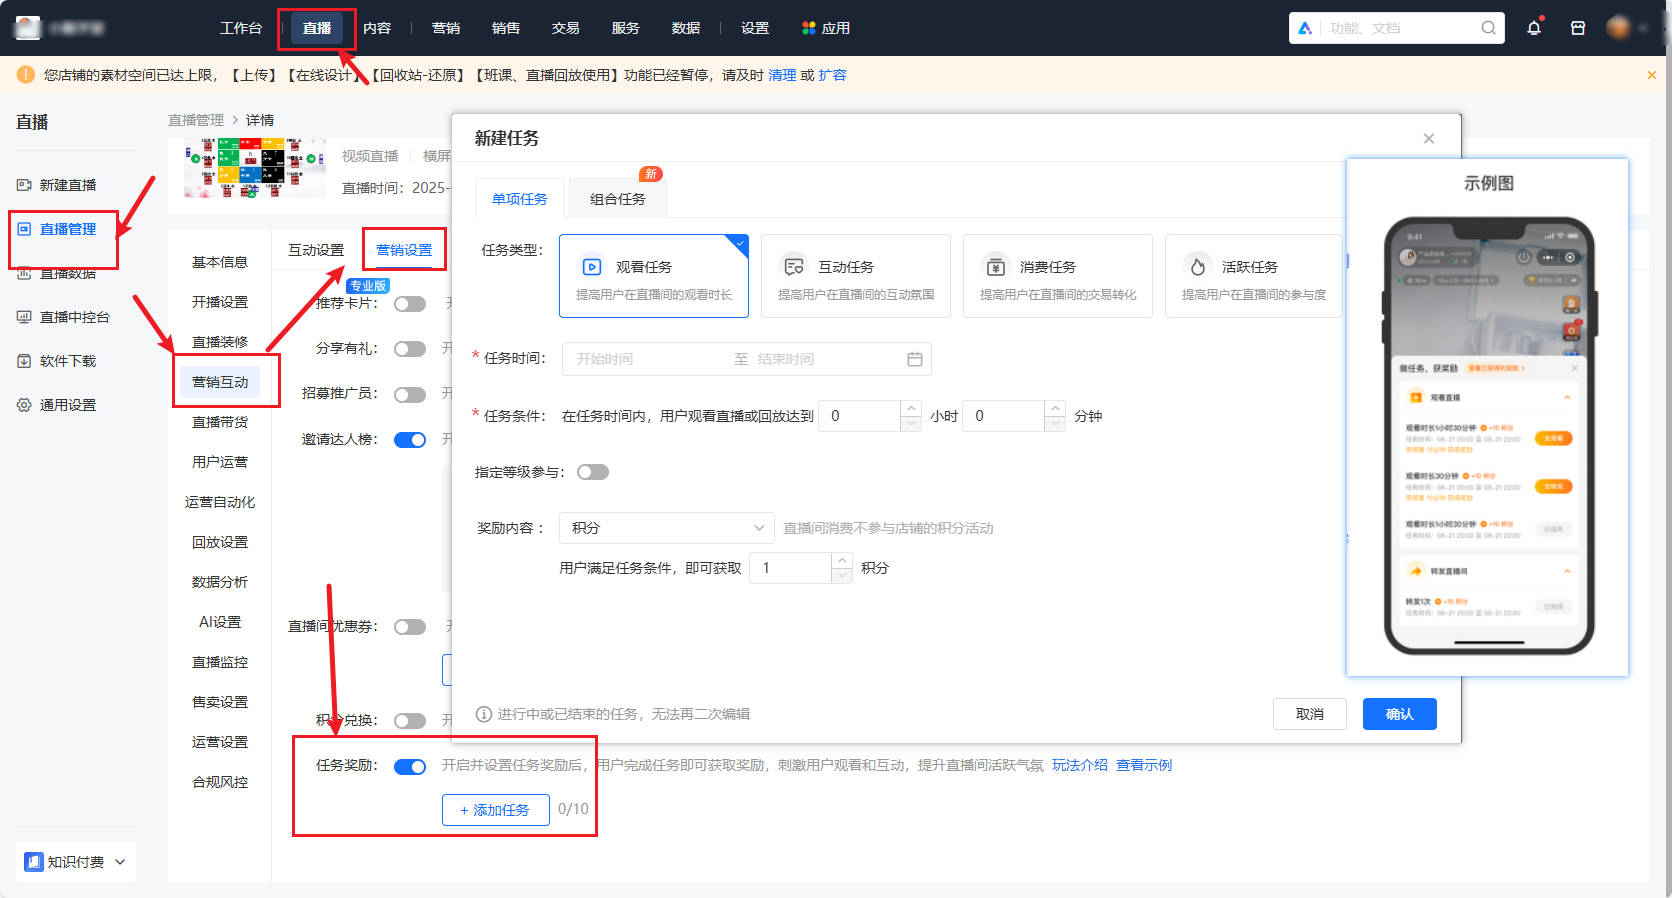Viewport: 1672px width, 898px height.
Task: Expand the 奖励内容 积分 dropdown
Action: pos(666,528)
